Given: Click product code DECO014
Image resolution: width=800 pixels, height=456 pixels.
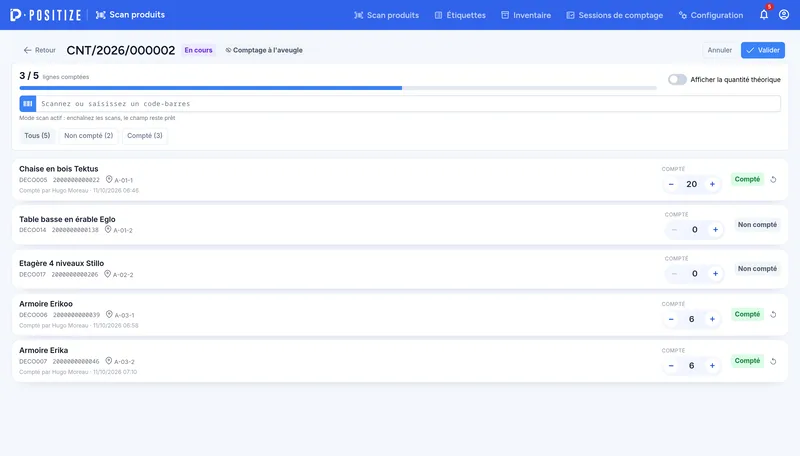Looking at the screenshot, I should coord(33,230).
